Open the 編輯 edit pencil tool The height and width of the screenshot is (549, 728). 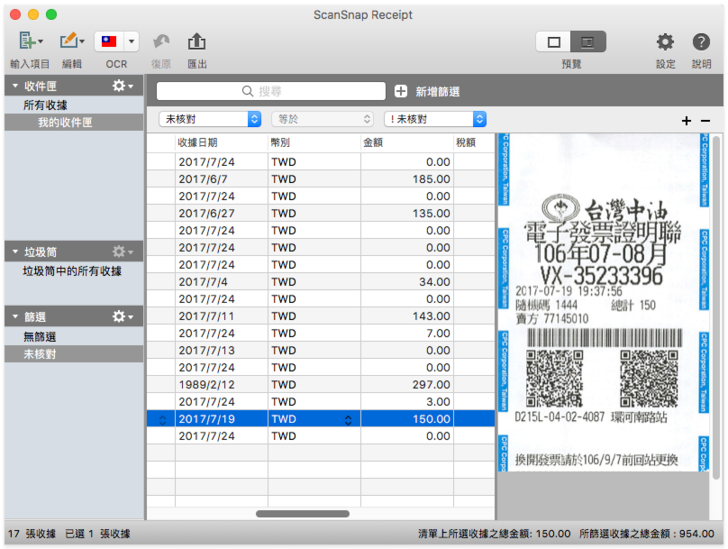pos(71,42)
